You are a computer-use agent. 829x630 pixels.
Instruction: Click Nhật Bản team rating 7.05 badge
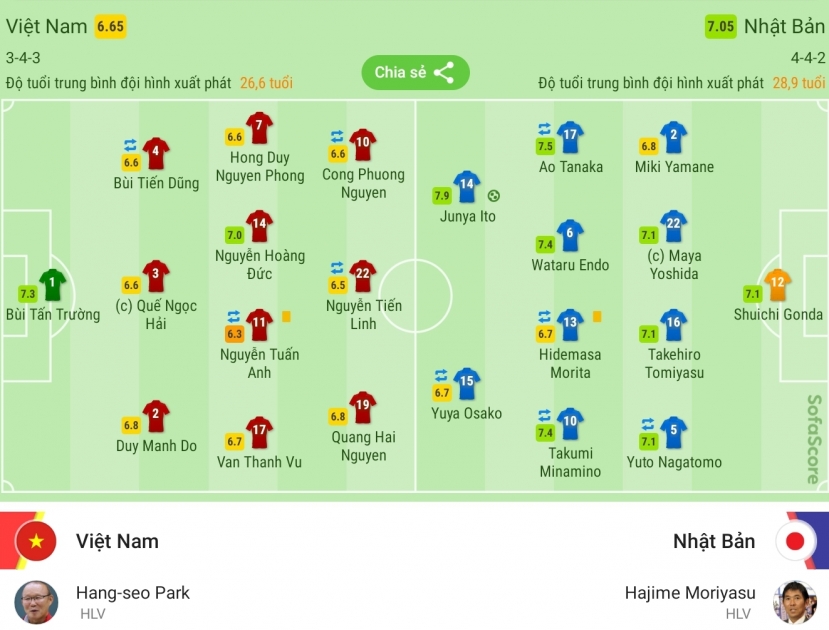(x=721, y=26)
